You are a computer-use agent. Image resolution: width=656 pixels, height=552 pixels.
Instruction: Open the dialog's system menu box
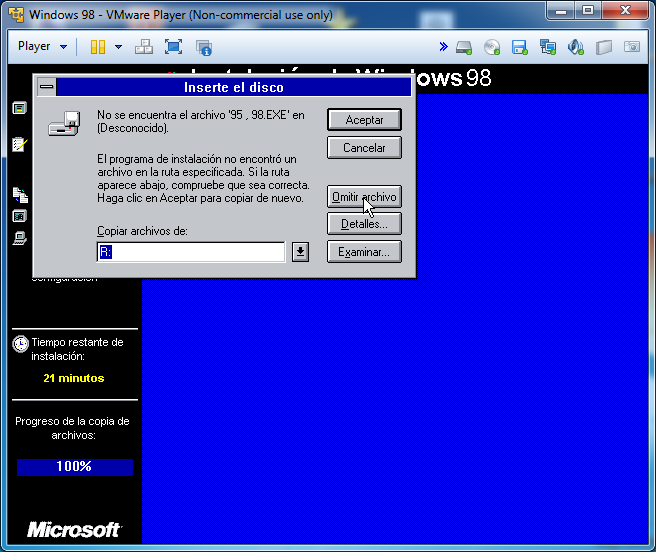point(46,88)
